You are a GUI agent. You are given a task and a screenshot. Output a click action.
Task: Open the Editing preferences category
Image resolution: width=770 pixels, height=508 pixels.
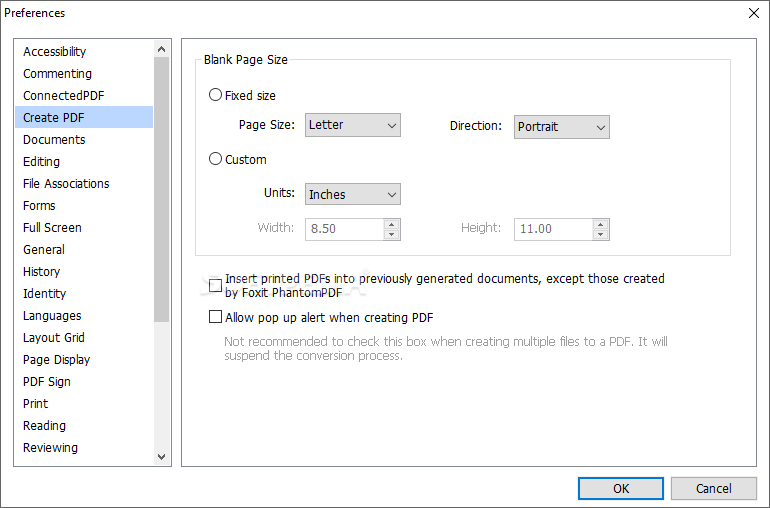click(x=84, y=162)
